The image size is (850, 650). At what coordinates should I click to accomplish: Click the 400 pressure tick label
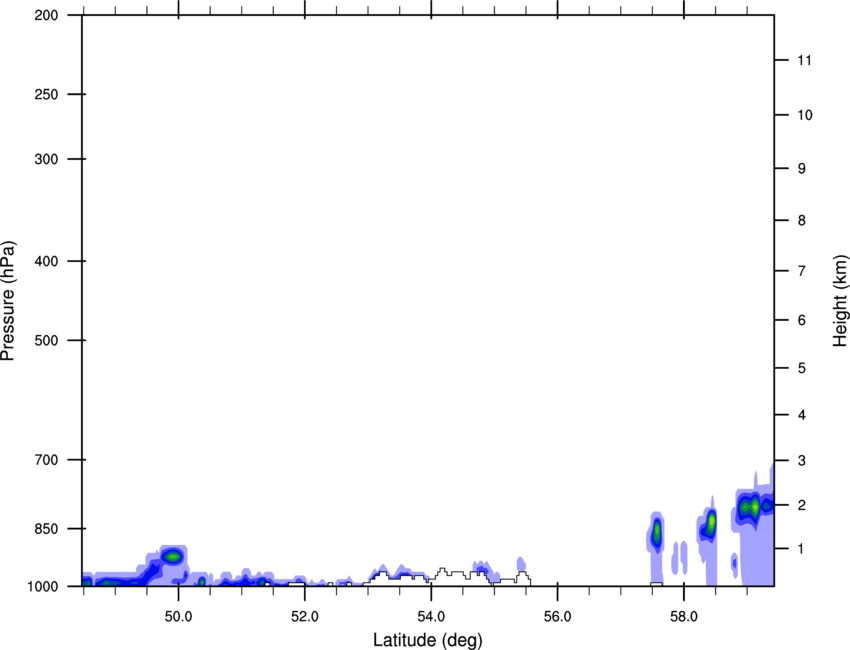(46, 261)
